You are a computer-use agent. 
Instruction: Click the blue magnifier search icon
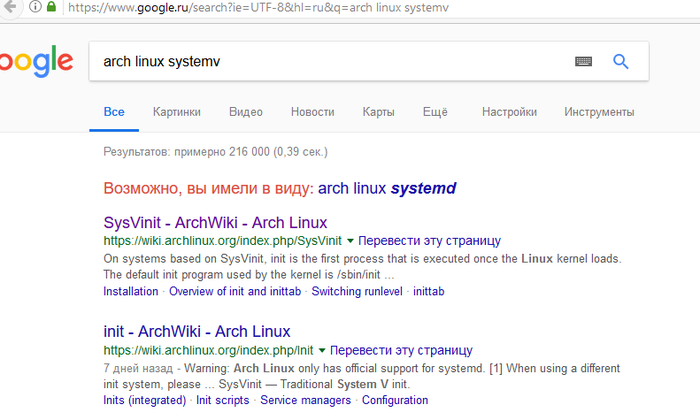pyautogui.click(x=621, y=61)
